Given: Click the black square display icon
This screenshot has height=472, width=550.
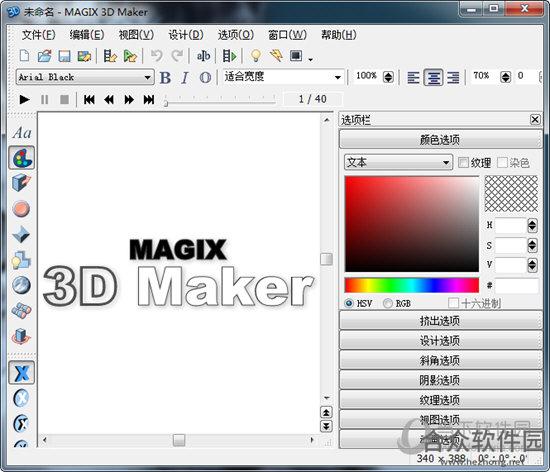Looking at the screenshot, I should (296, 55).
